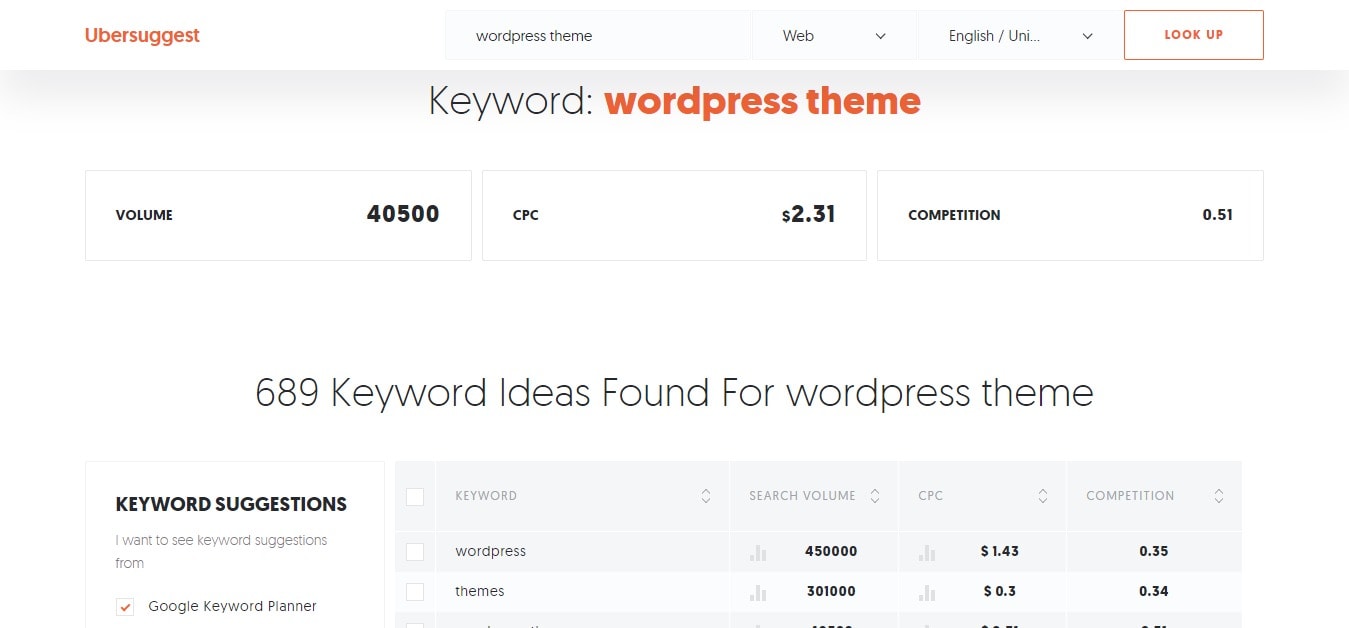The width and height of the screenshot is (1349, 628).
Task: Click the 0.34 competition value
Action: [1154, 591]
